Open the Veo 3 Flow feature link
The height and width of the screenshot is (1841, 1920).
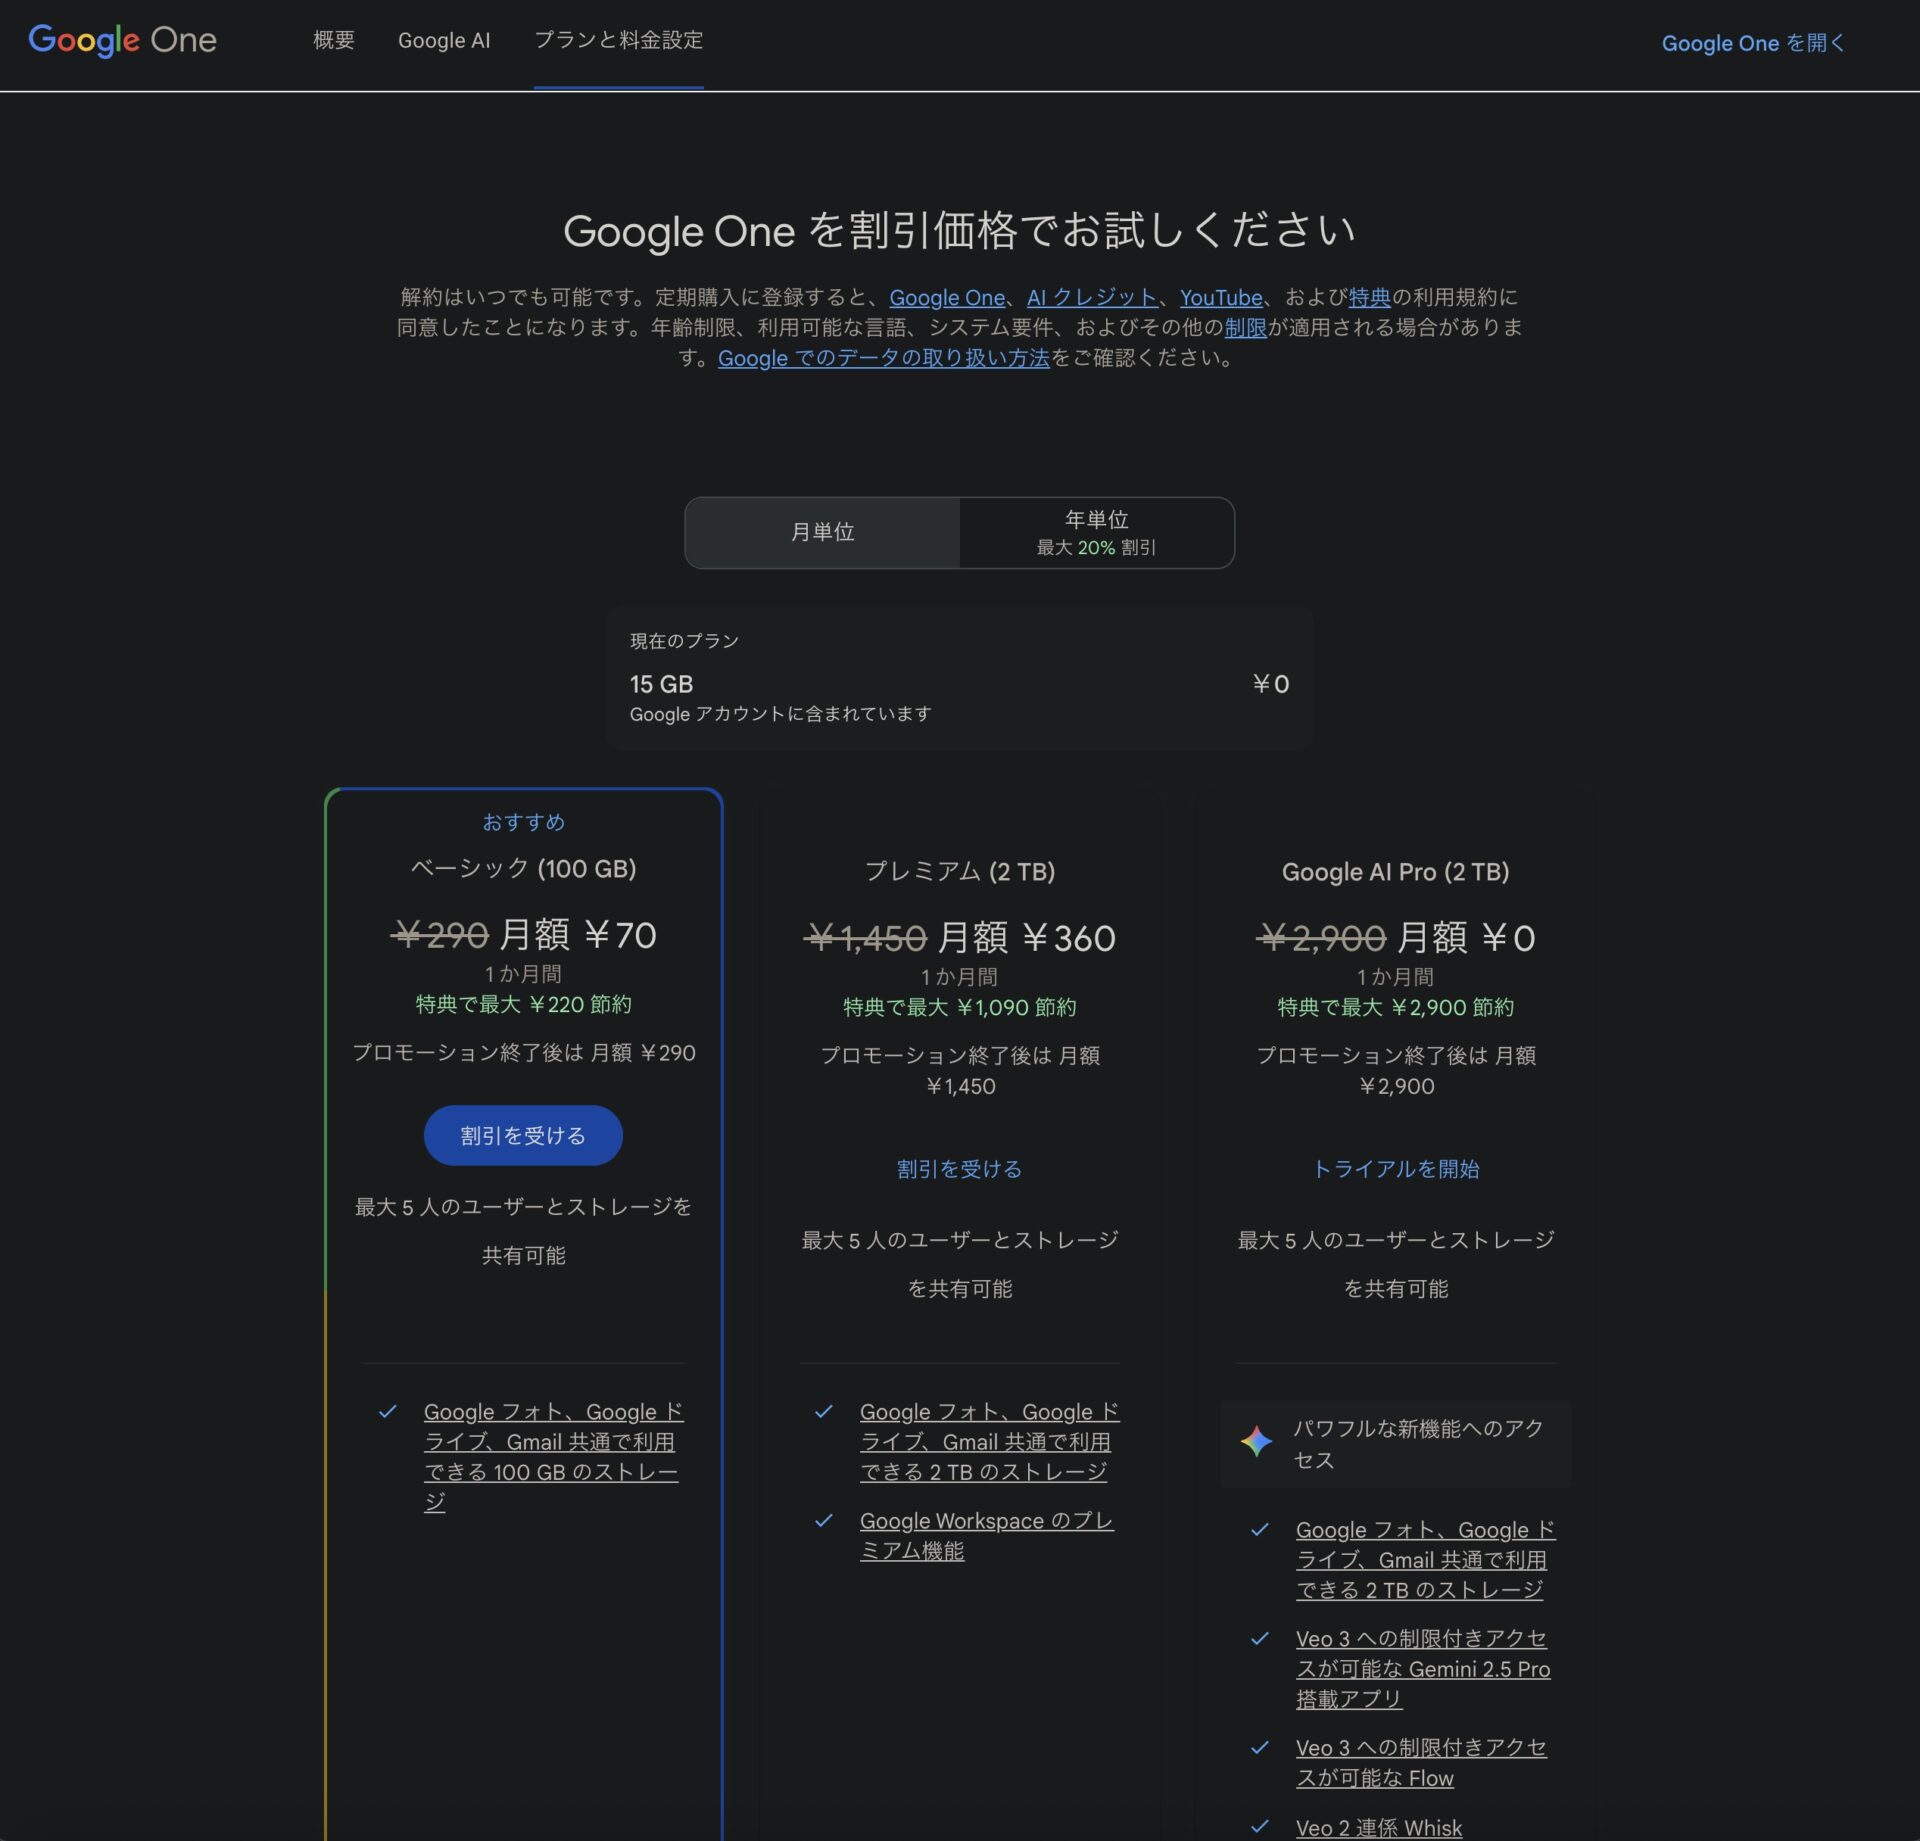[x=1420, y=1762]
